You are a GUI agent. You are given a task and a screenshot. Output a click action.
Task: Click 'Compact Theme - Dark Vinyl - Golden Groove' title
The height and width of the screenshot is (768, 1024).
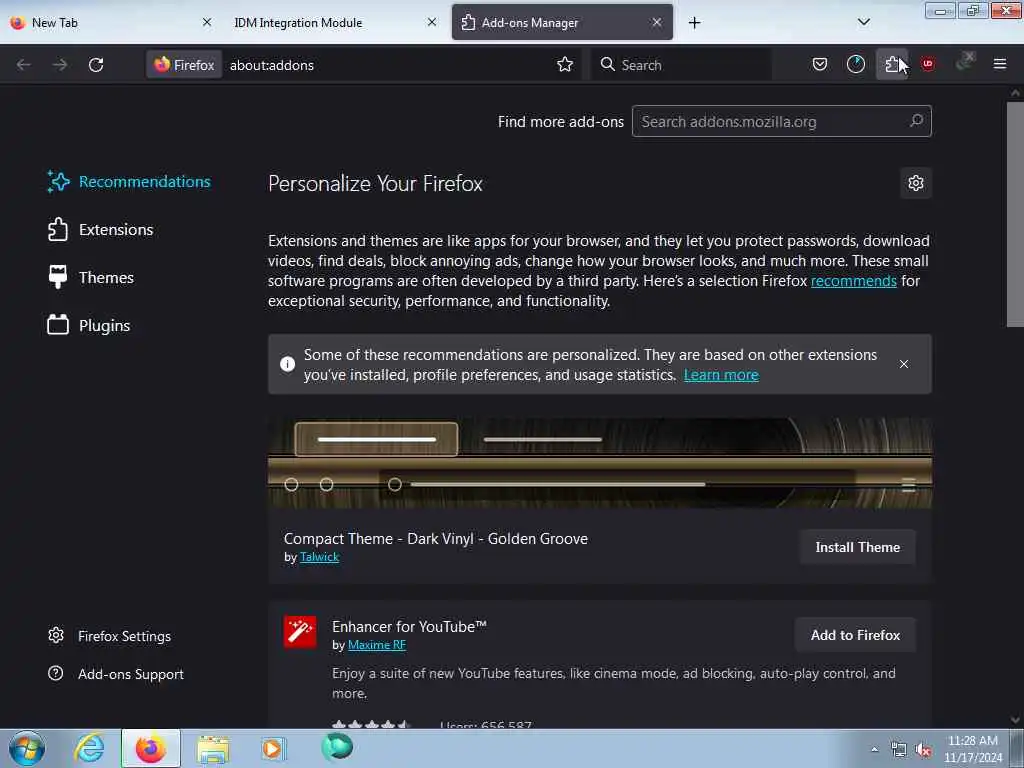pos(436,539)
